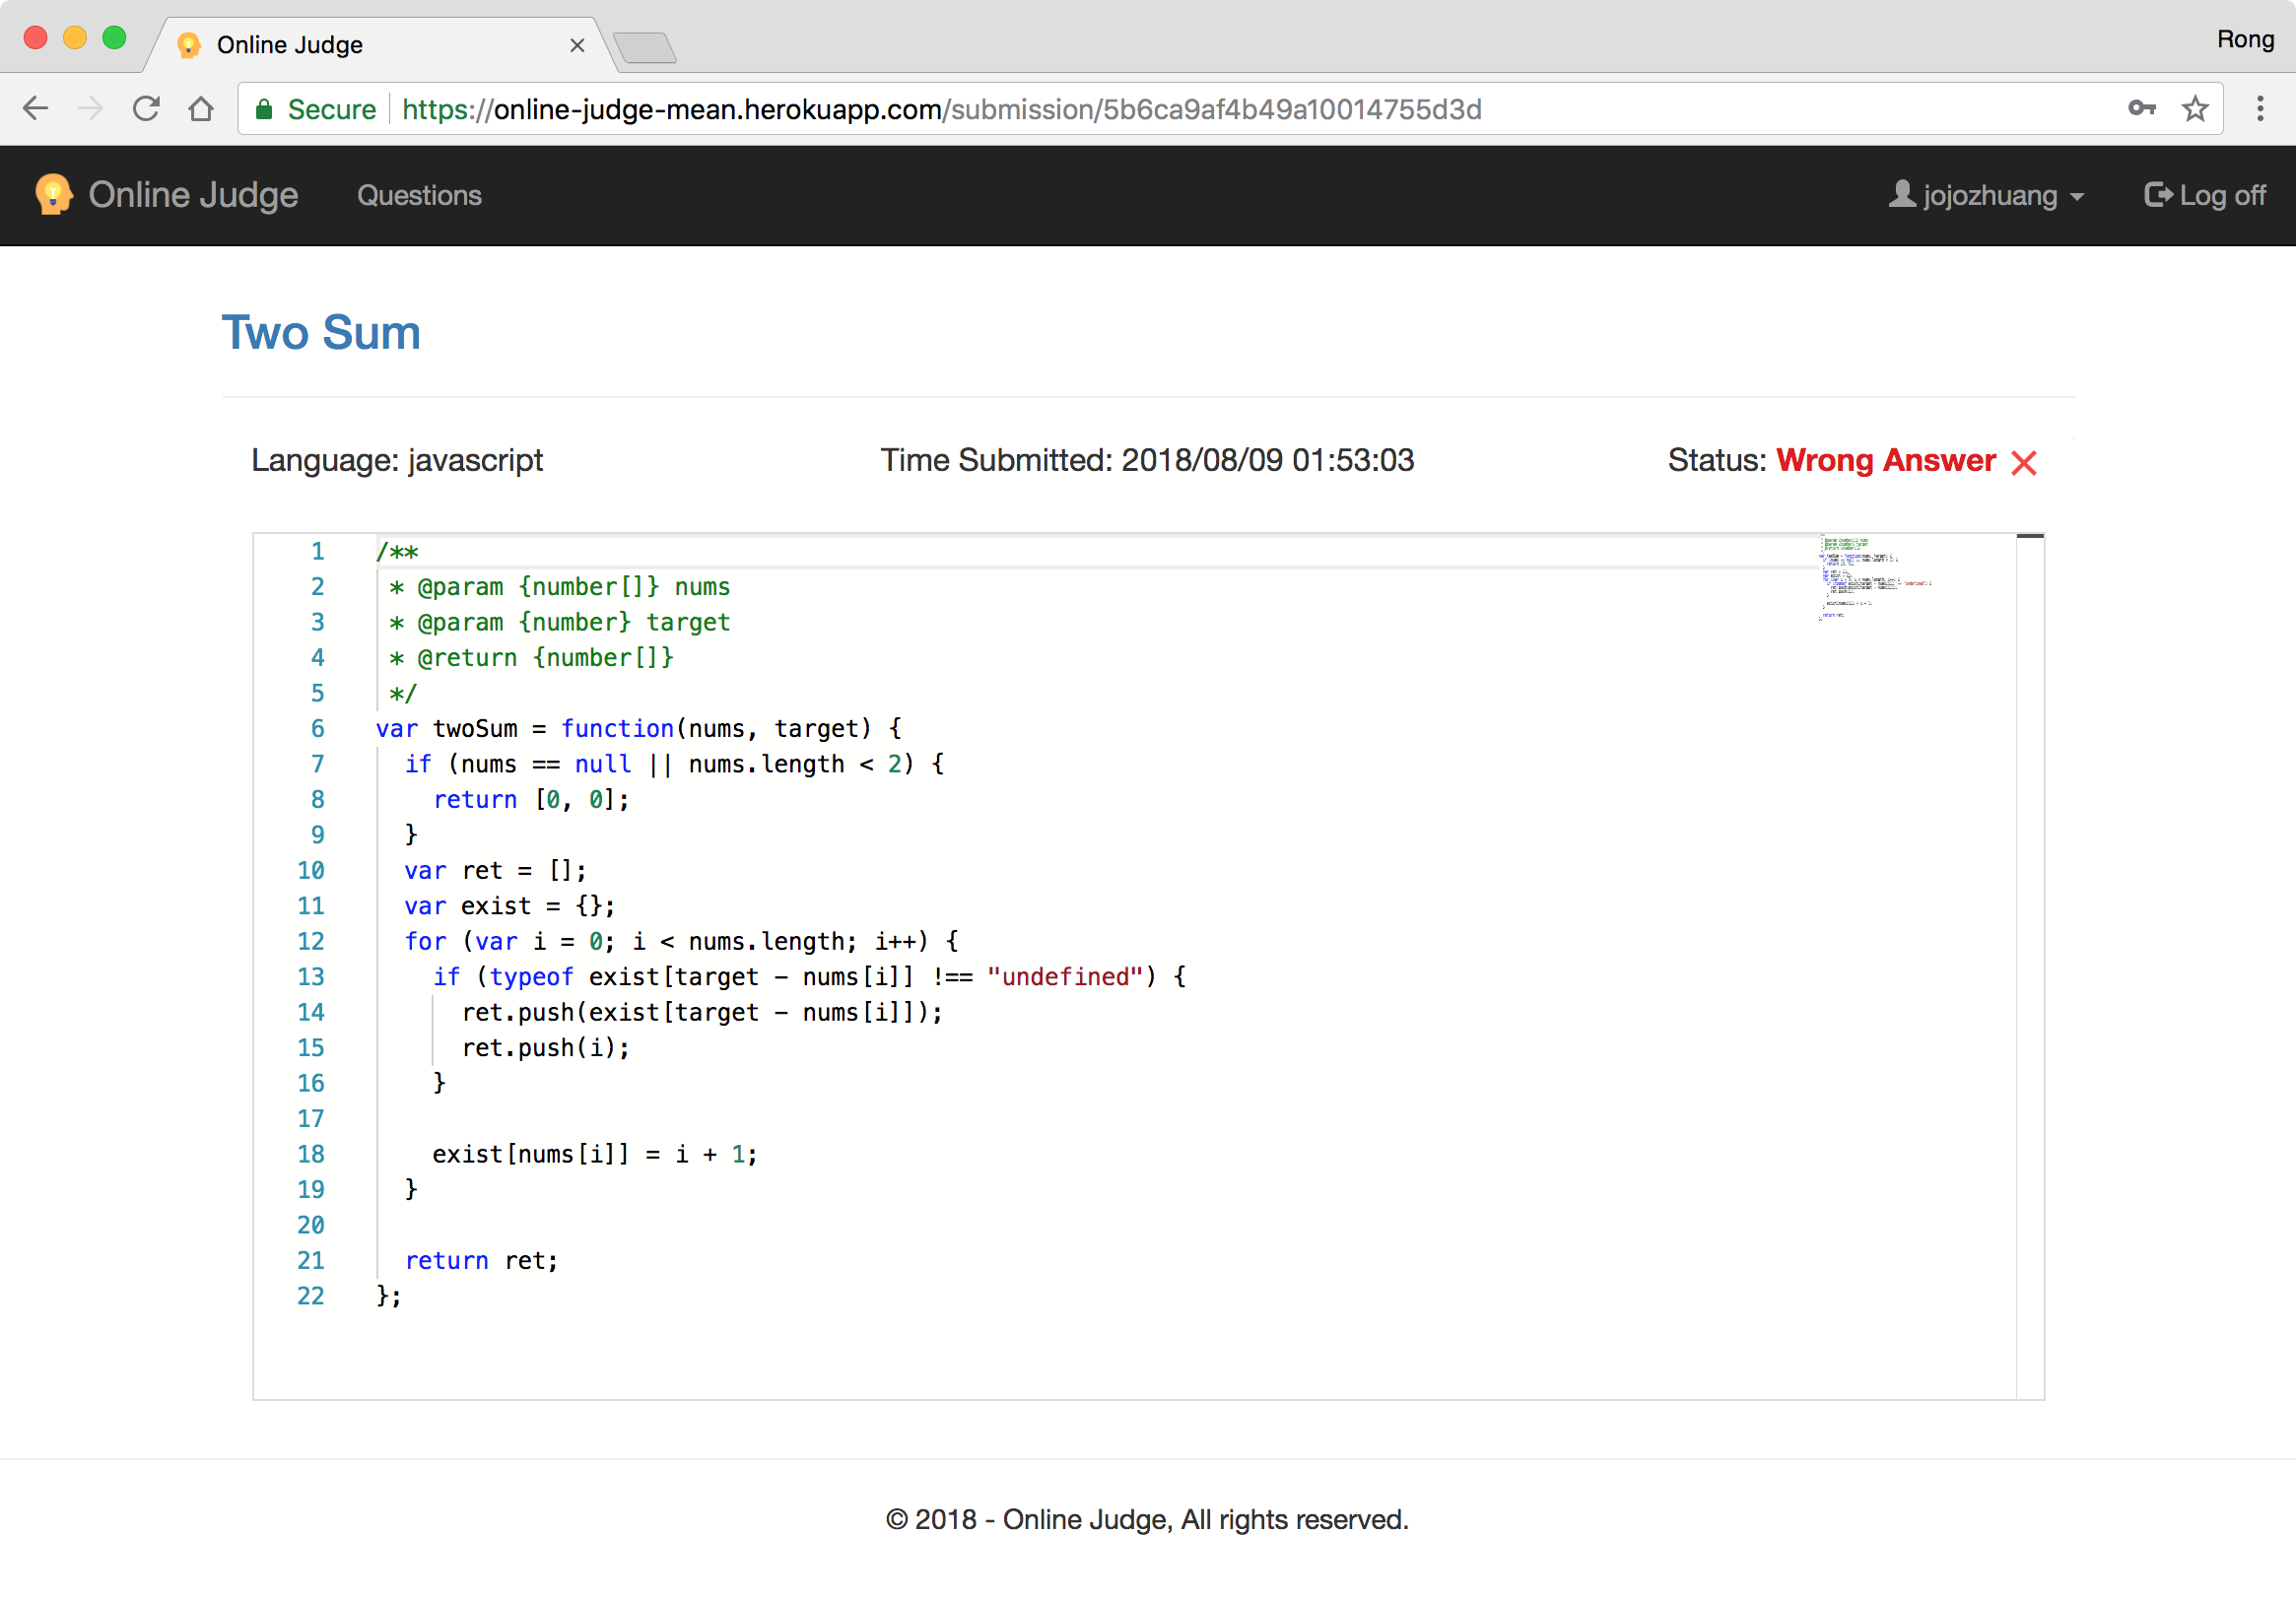Reload the current page
The width and height of the screenshot is (2296, 1600).
pyautogui.click(x=146, y=108)
